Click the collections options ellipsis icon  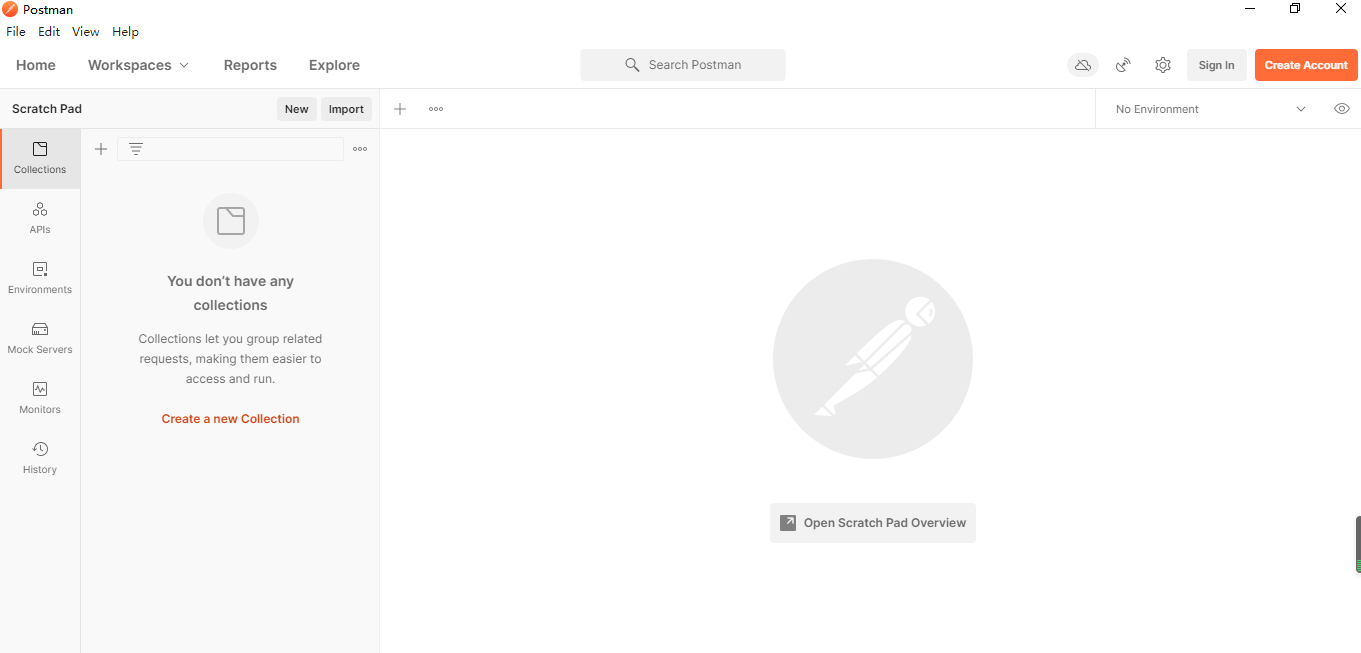[x=360, y=149]
